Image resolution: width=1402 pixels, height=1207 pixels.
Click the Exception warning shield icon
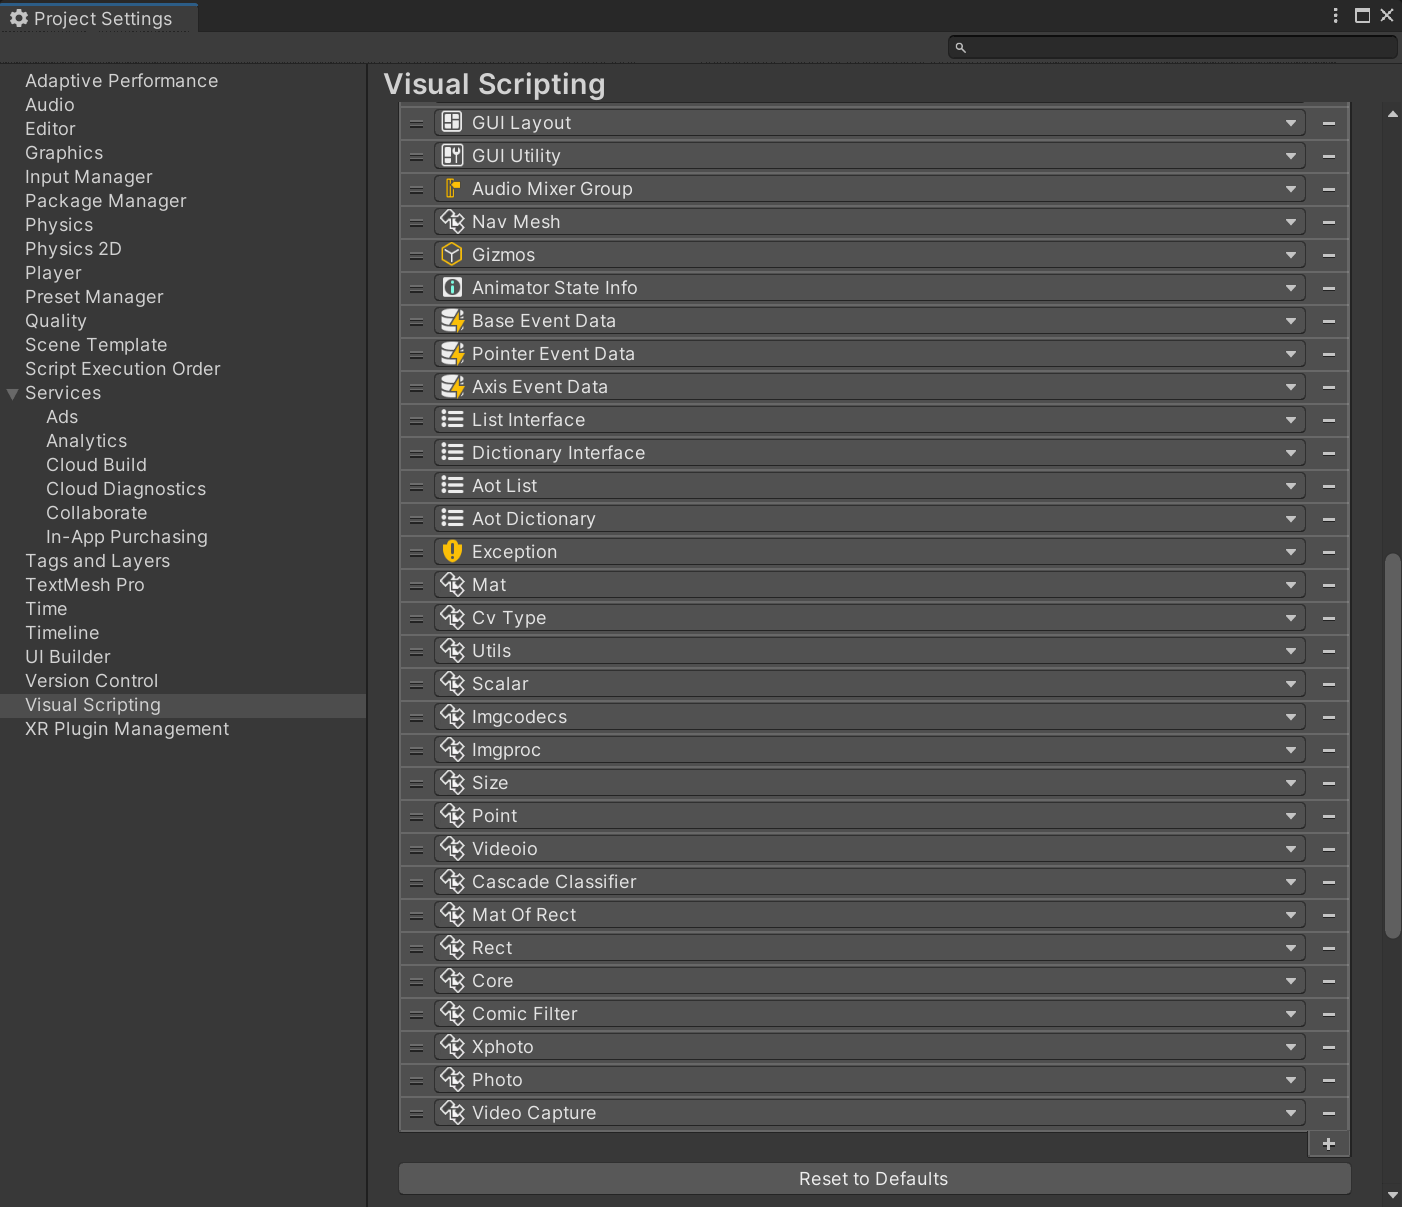click(452, 551)
